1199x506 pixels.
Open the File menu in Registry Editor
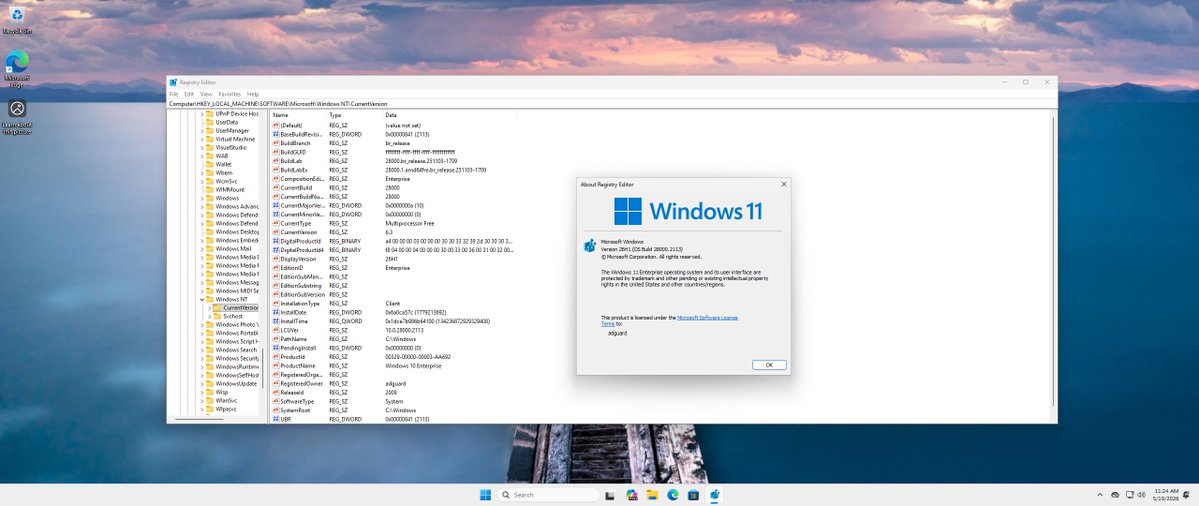tap(174, 94)
